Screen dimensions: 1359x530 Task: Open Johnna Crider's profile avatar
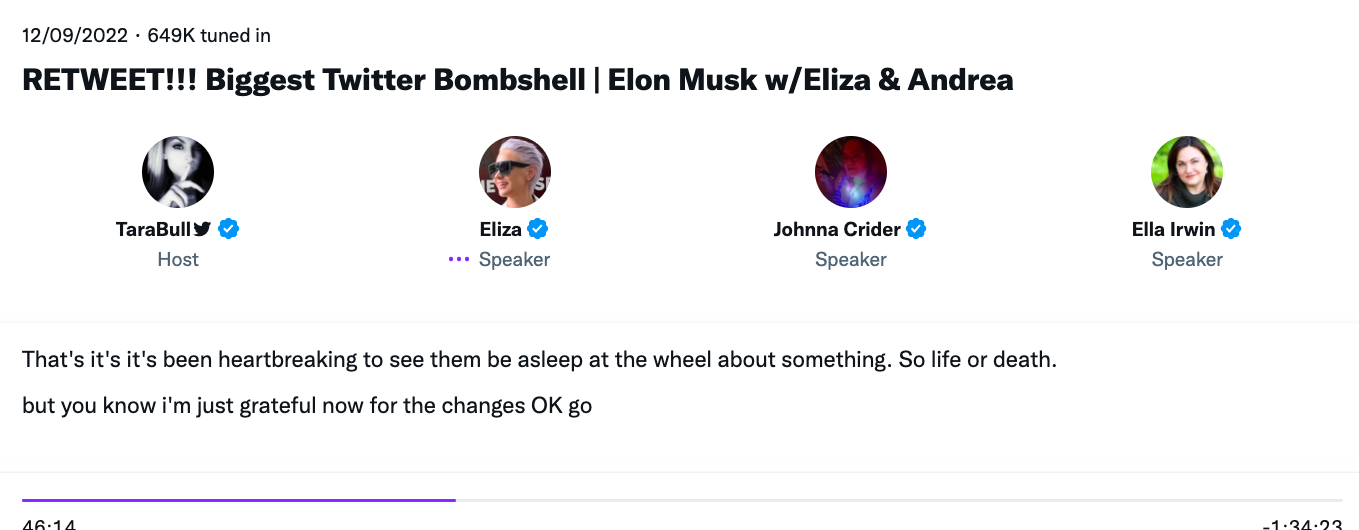[x=851, y=172]
